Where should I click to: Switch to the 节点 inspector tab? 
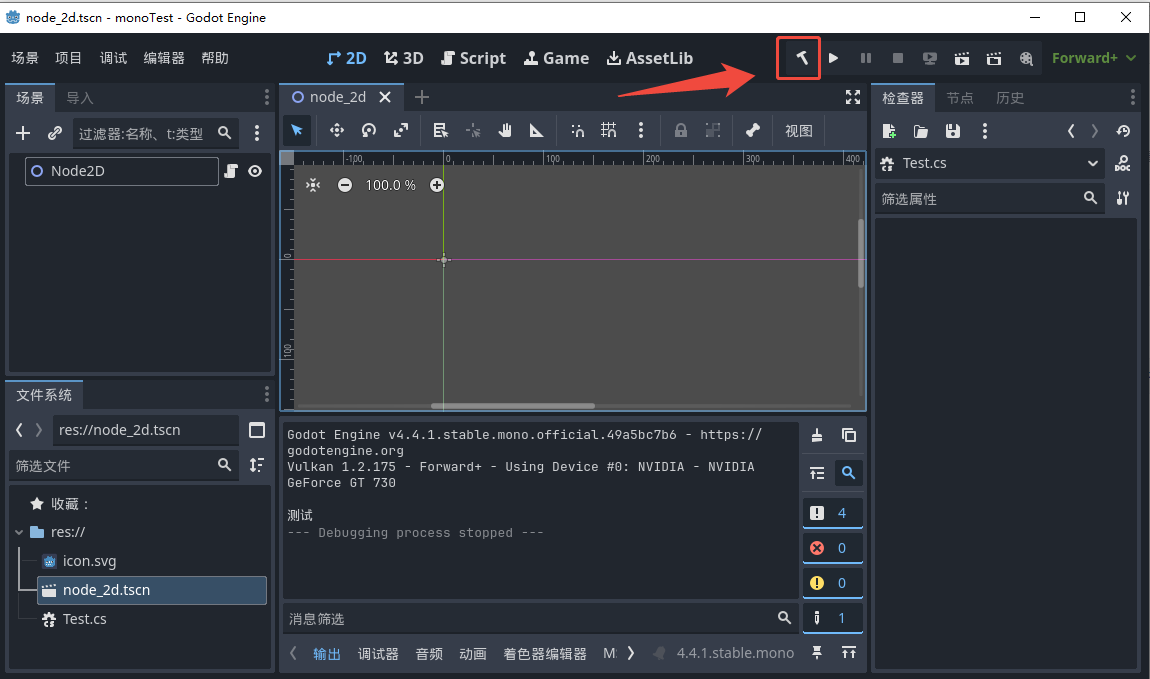tap(959, 98)
